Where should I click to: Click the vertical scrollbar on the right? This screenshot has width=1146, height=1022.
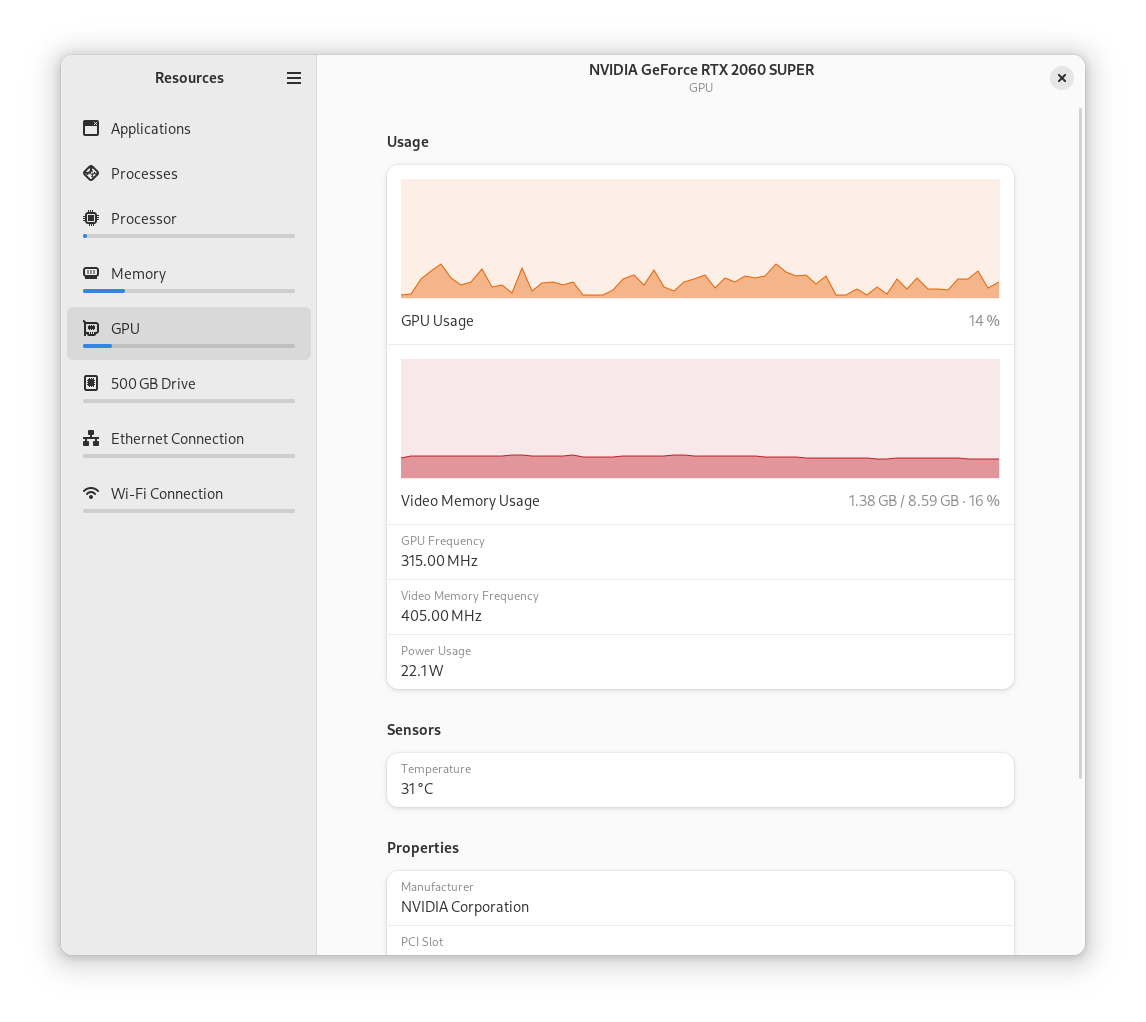coord(1080,440)
